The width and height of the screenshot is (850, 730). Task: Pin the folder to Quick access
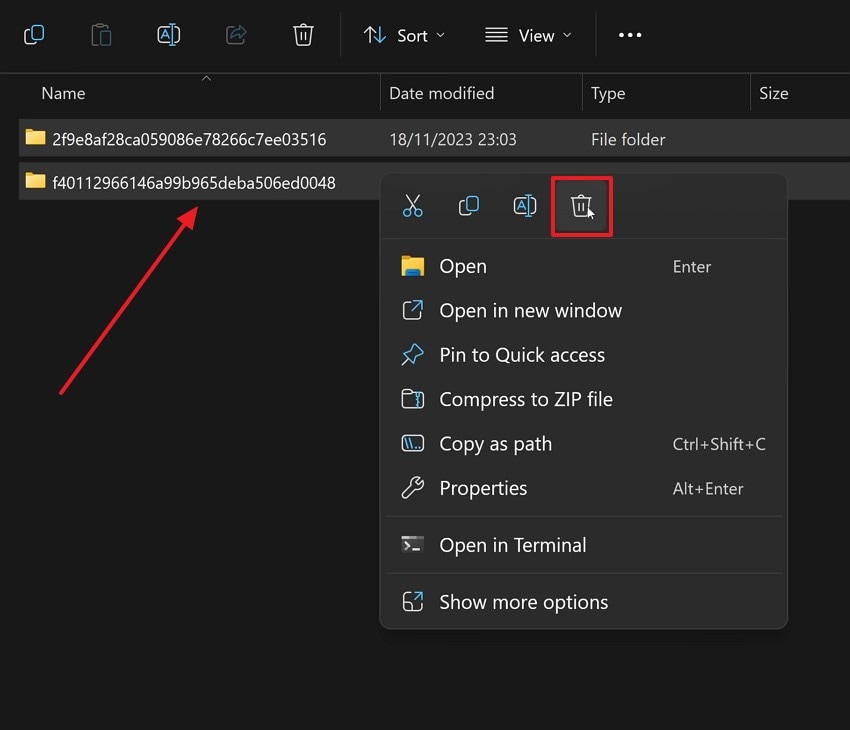(x=522, y=355)
